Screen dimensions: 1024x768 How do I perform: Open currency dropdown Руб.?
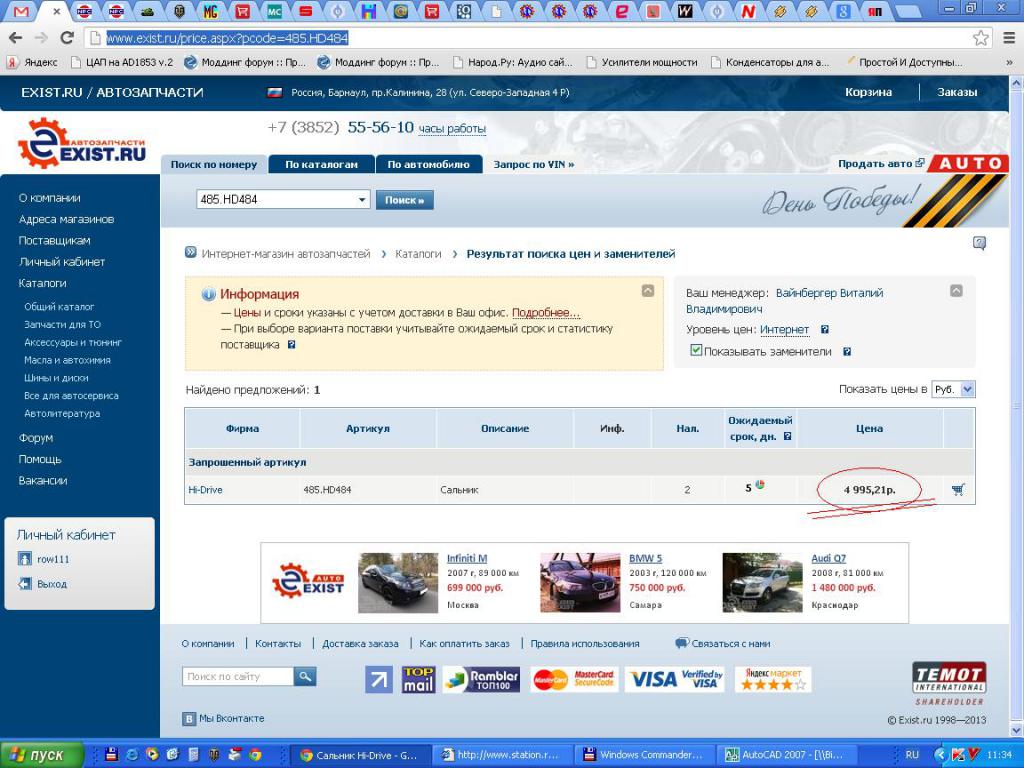(953, 389)
